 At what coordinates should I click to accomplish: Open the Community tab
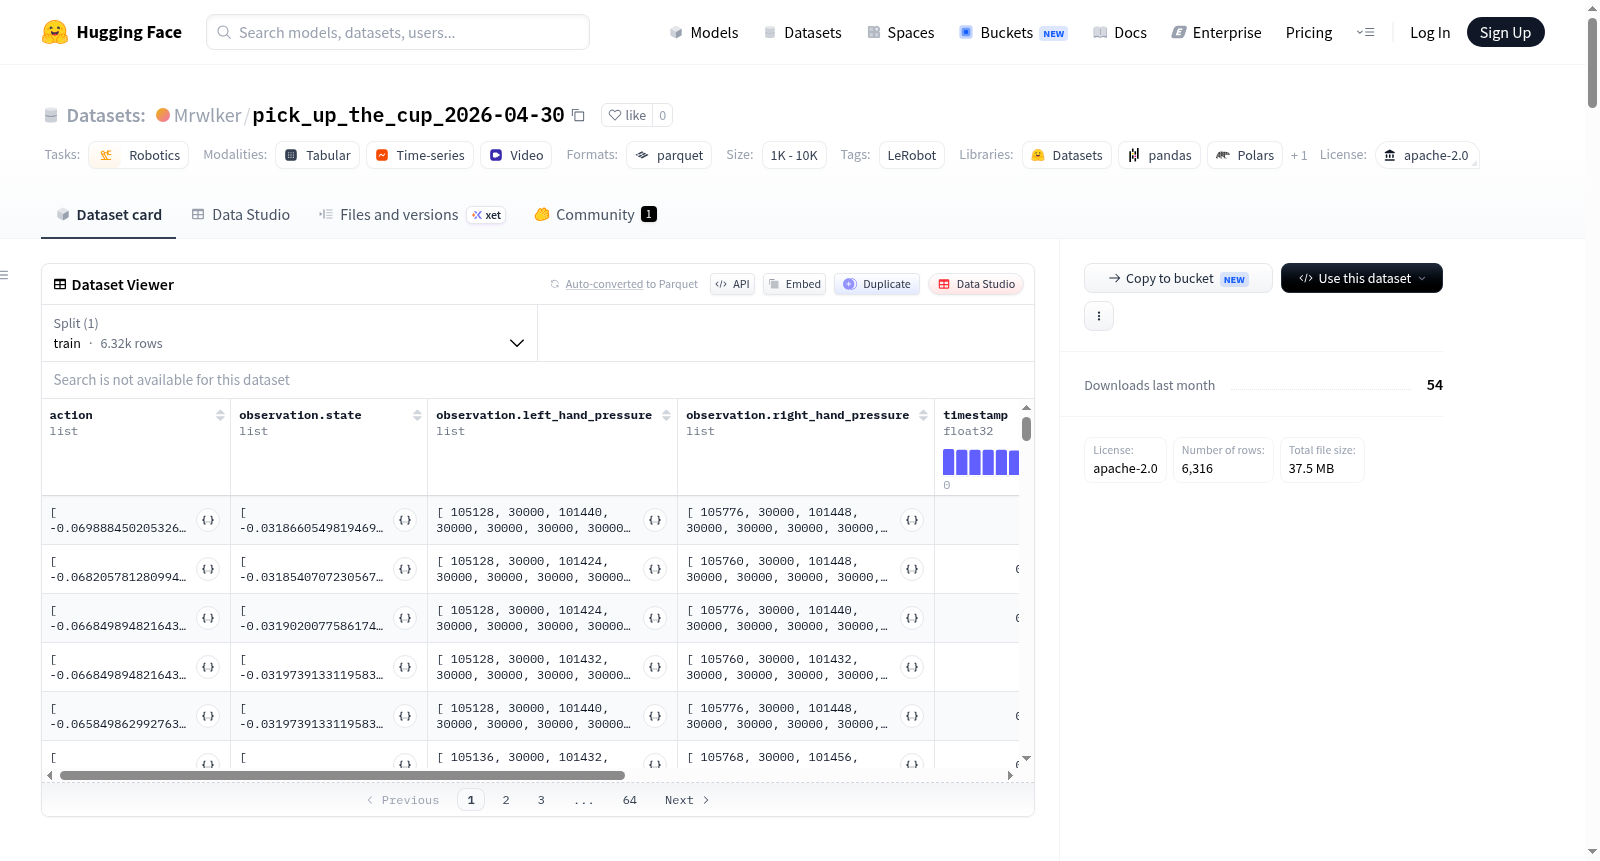click(595, 215)
